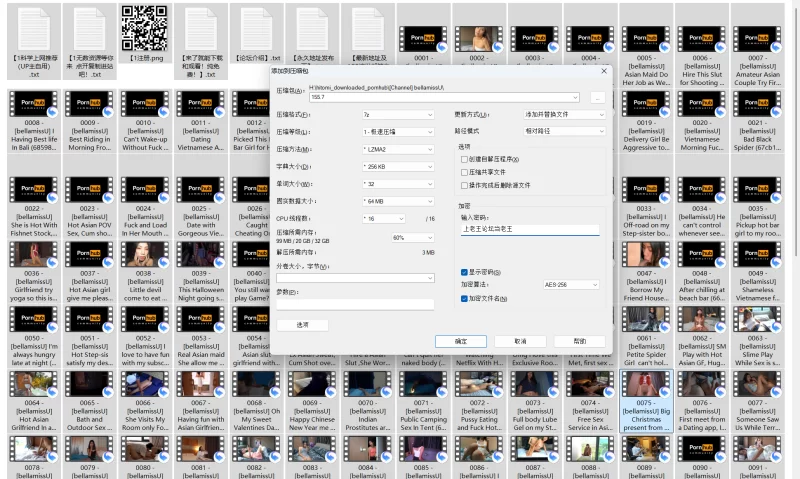Untick the 显示密码 checkbox
Viewport: 800px width, 479px height.
(x=463, y=272)
